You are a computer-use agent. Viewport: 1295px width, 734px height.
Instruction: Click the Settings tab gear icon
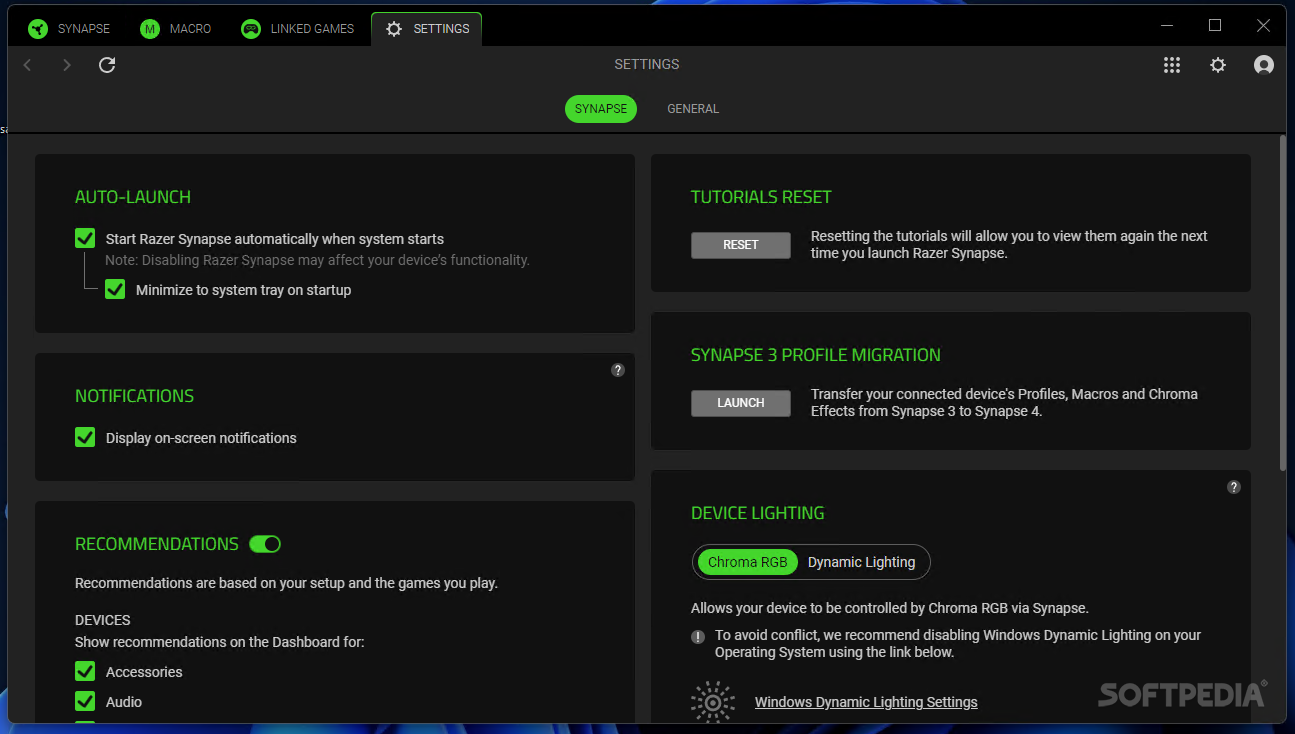coord(394,29)
